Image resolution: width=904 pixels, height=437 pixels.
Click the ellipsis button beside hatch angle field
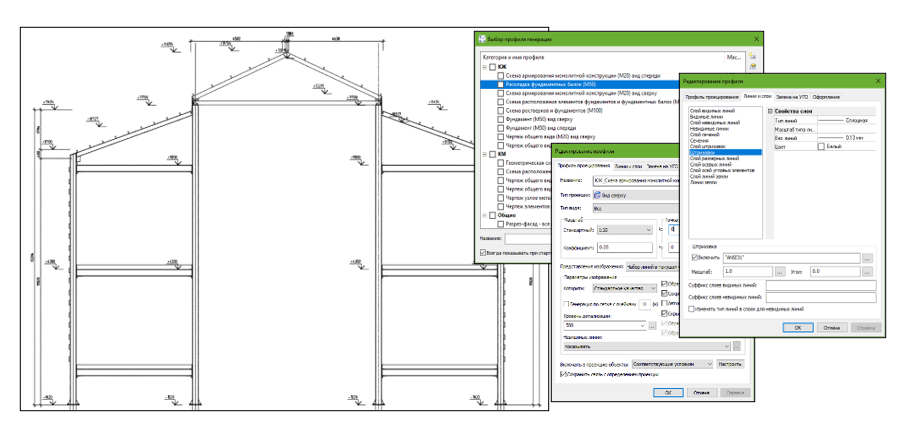pos(867,271)
